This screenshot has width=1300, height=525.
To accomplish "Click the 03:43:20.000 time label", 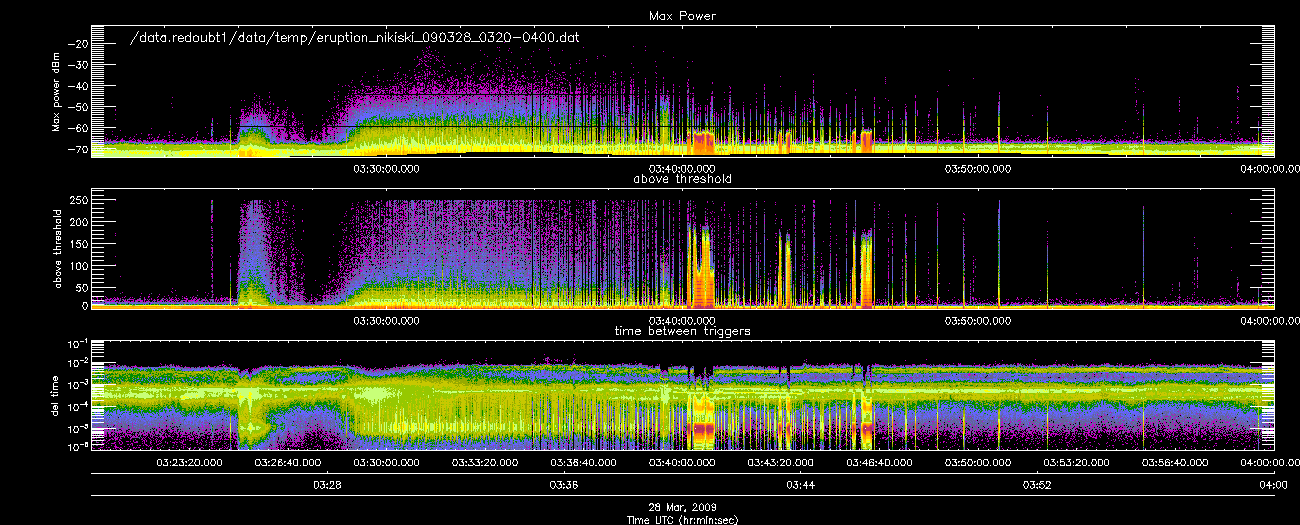I will point(780,463).
